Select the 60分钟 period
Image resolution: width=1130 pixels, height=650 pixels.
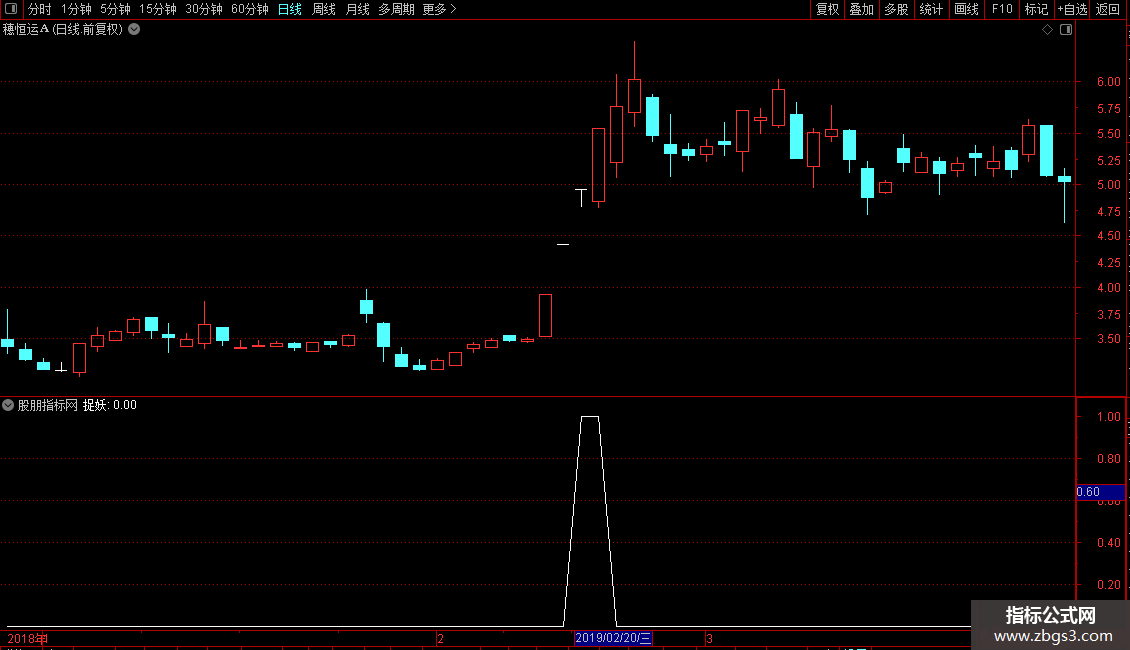tap(249, 9)
